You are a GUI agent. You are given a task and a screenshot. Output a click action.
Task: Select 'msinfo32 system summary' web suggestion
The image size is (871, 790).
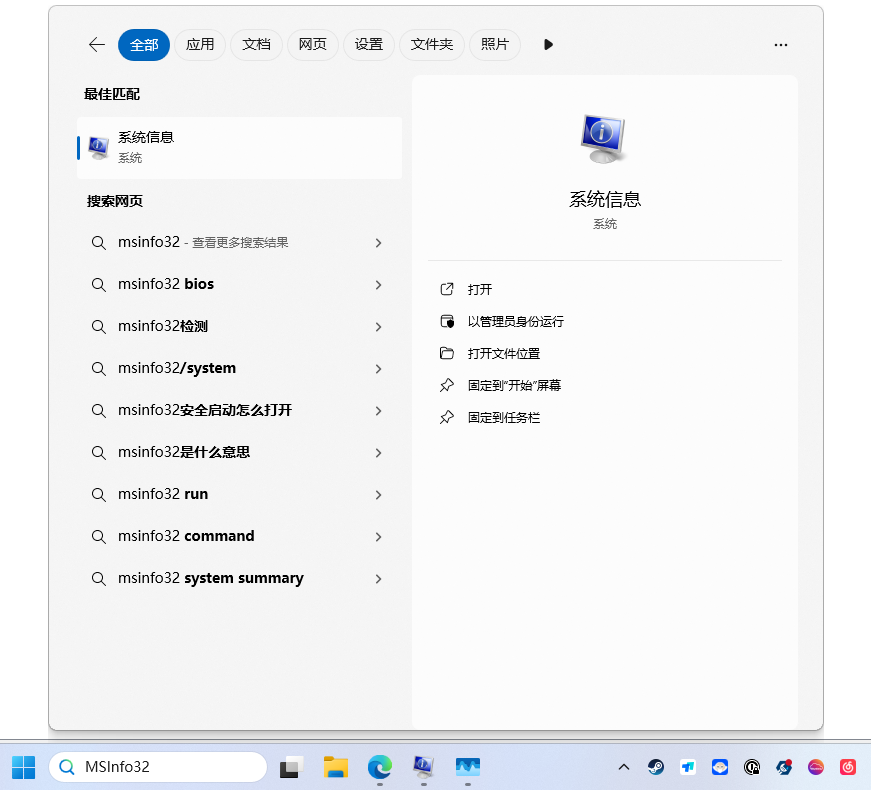[210, 578]
